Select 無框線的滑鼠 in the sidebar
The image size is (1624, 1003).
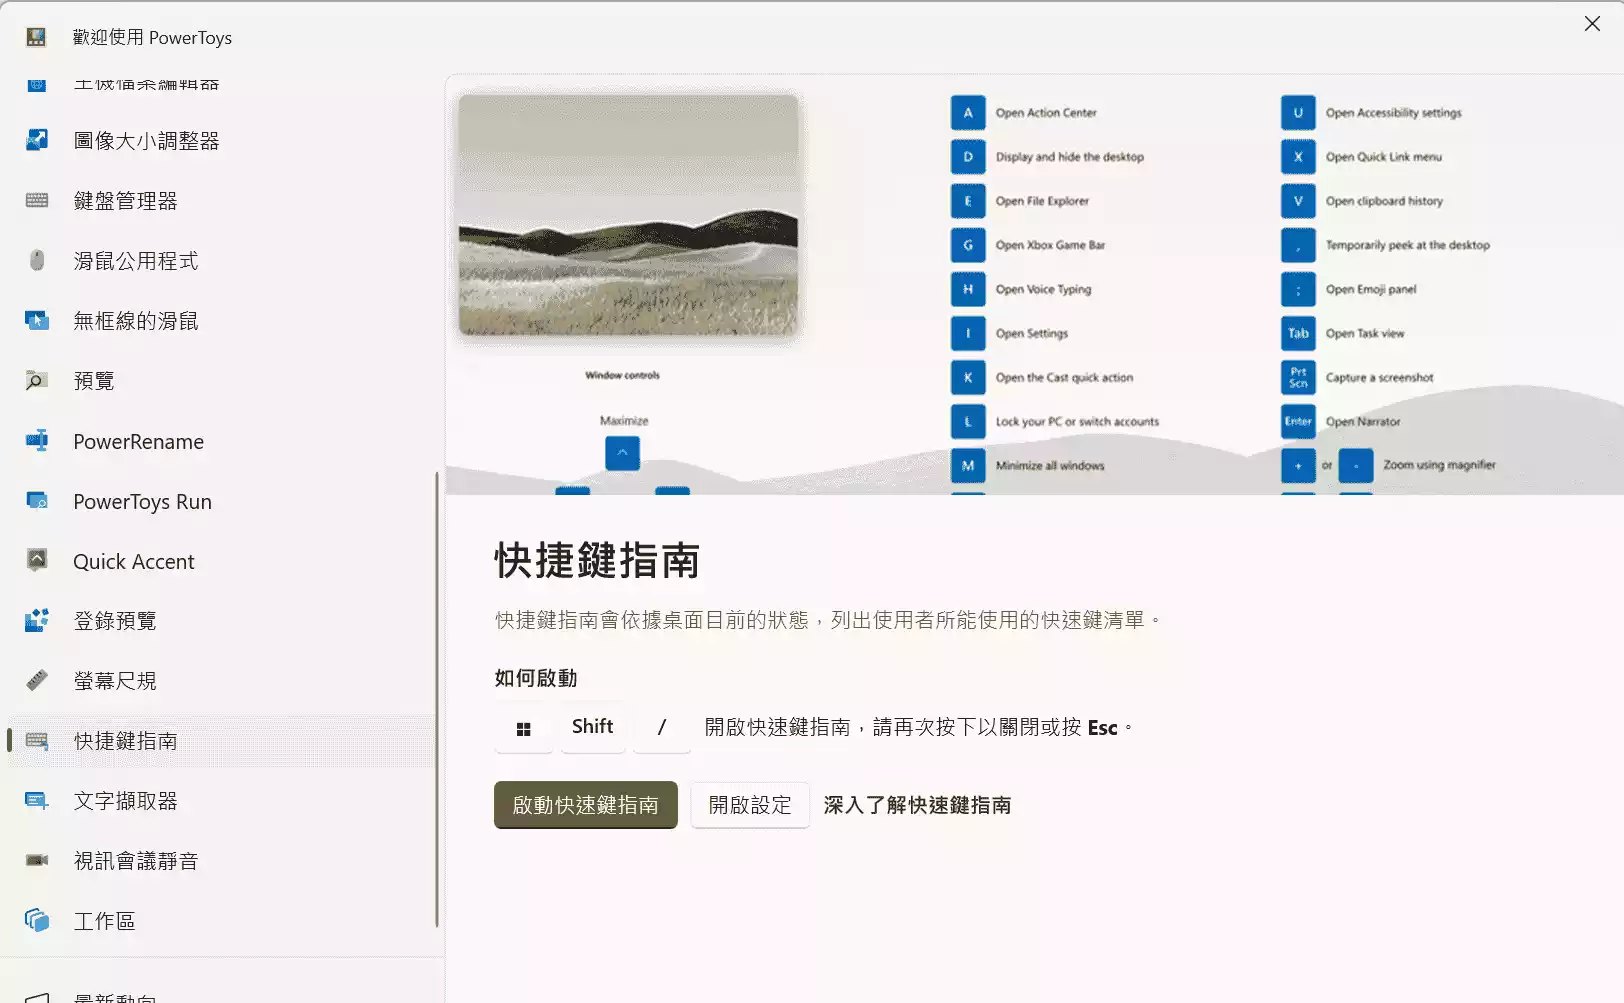point(220,320)
